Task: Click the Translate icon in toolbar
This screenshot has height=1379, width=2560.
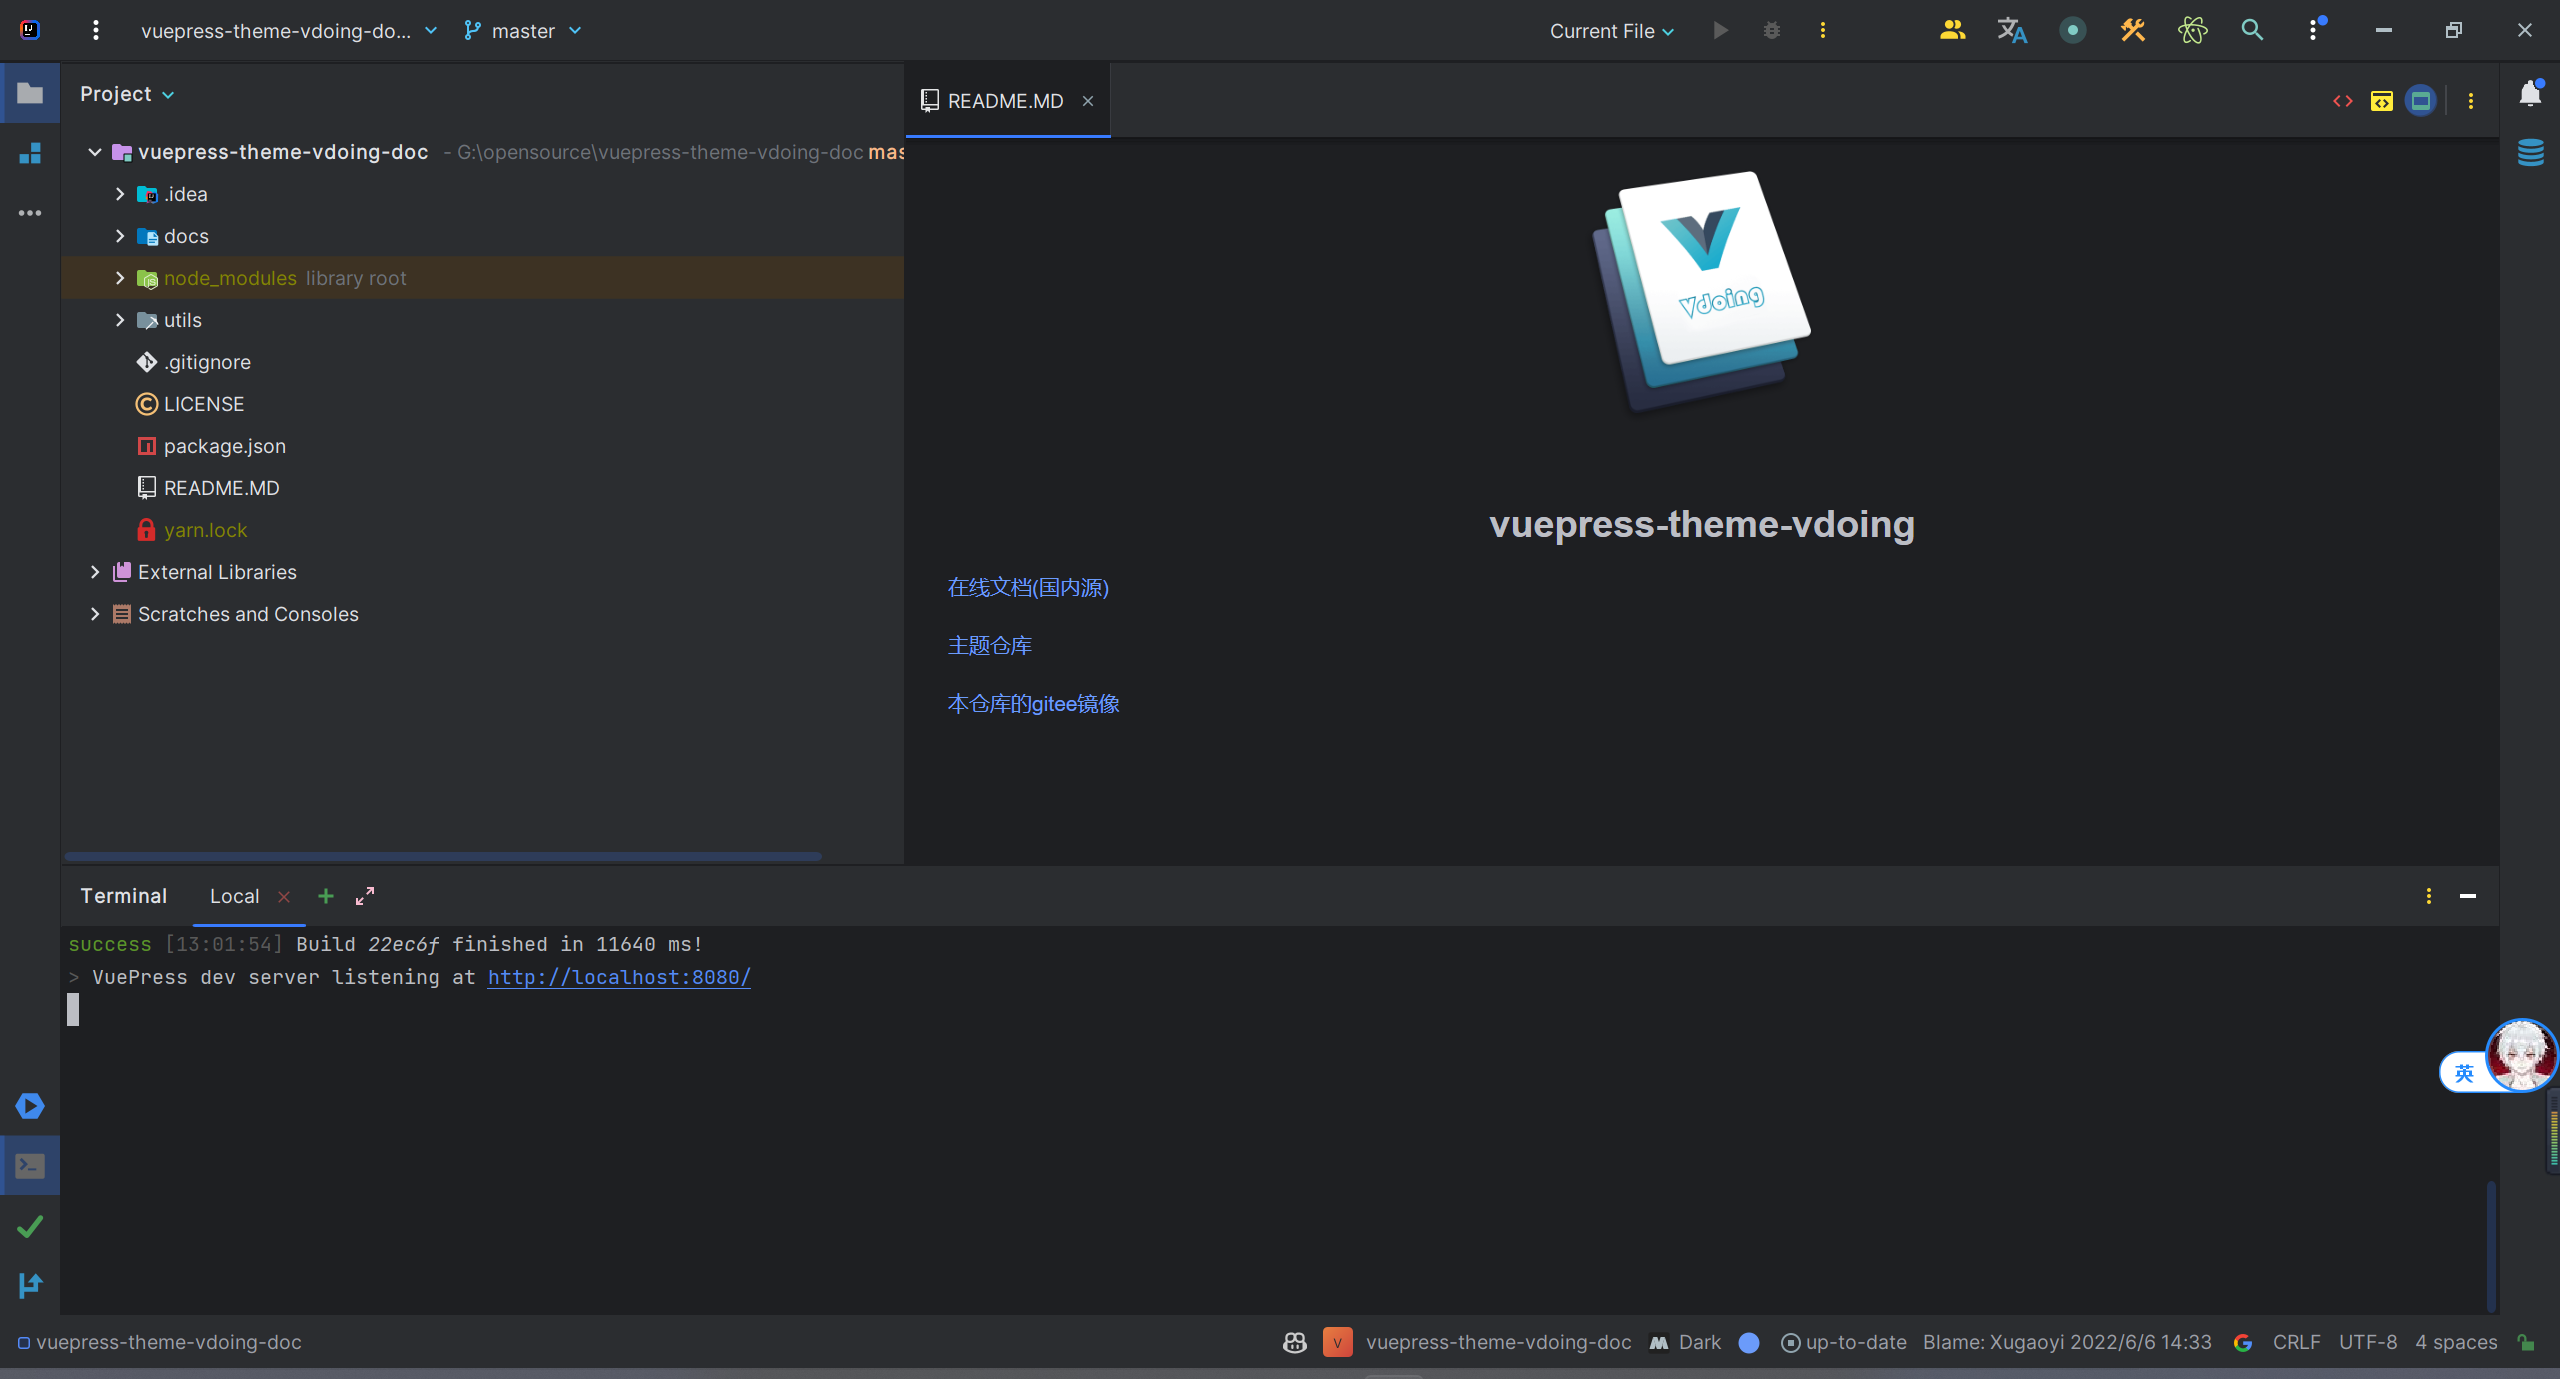Action: [x=2012, y=31]
